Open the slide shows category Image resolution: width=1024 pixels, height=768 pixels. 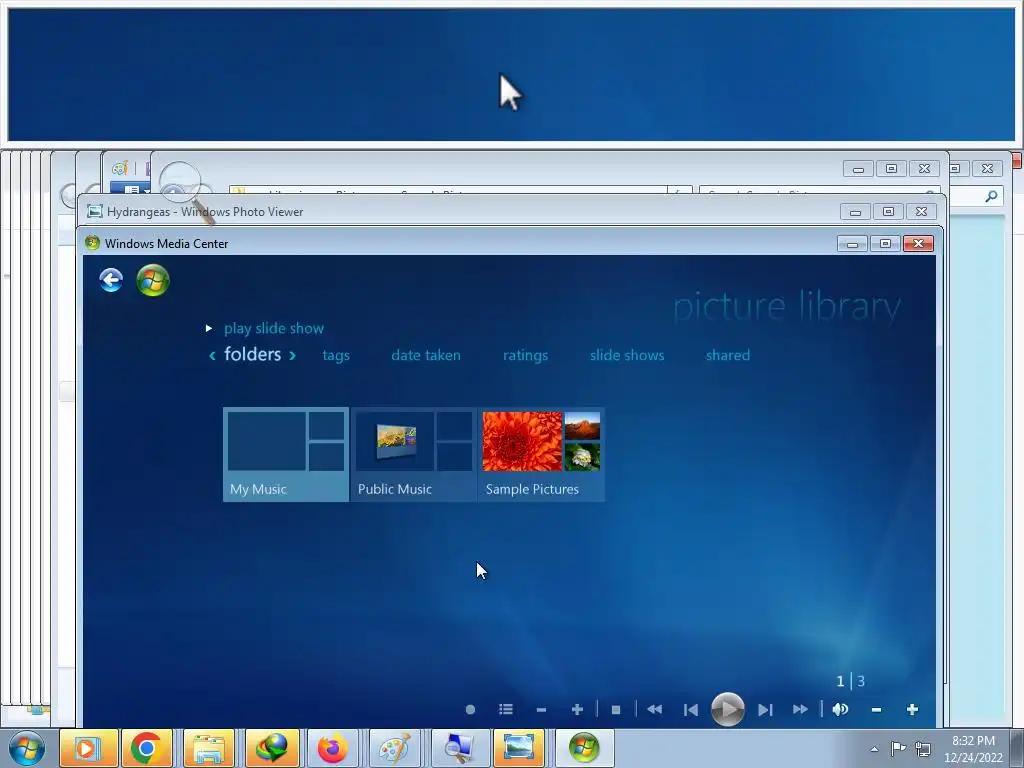coord(627,355)
